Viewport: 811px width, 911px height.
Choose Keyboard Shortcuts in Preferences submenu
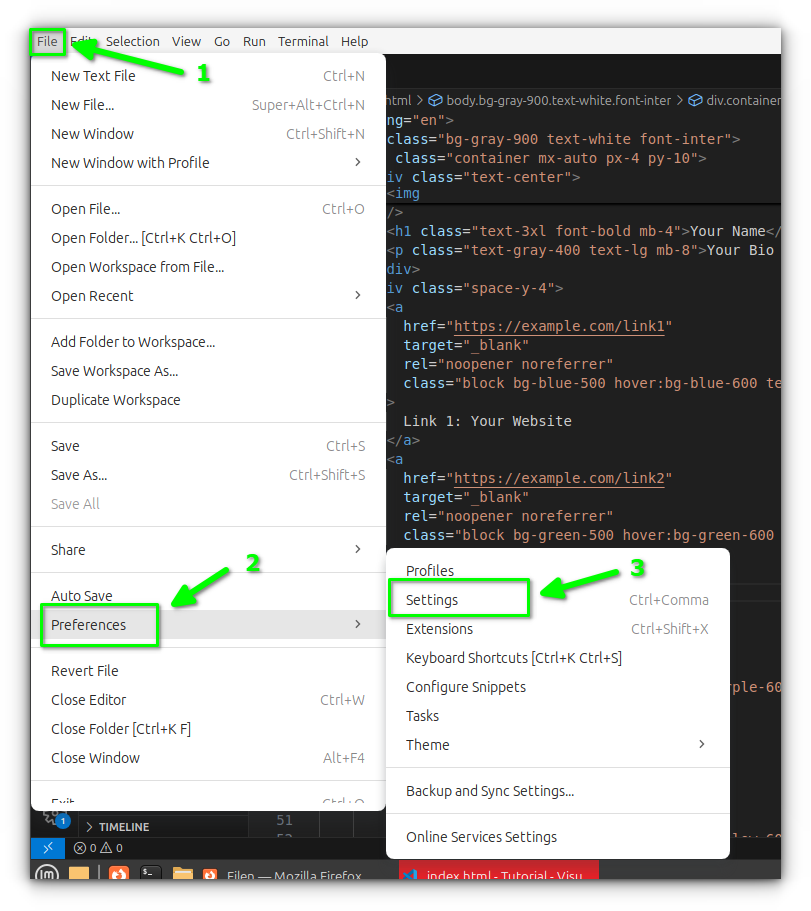(x=513, y=658)
